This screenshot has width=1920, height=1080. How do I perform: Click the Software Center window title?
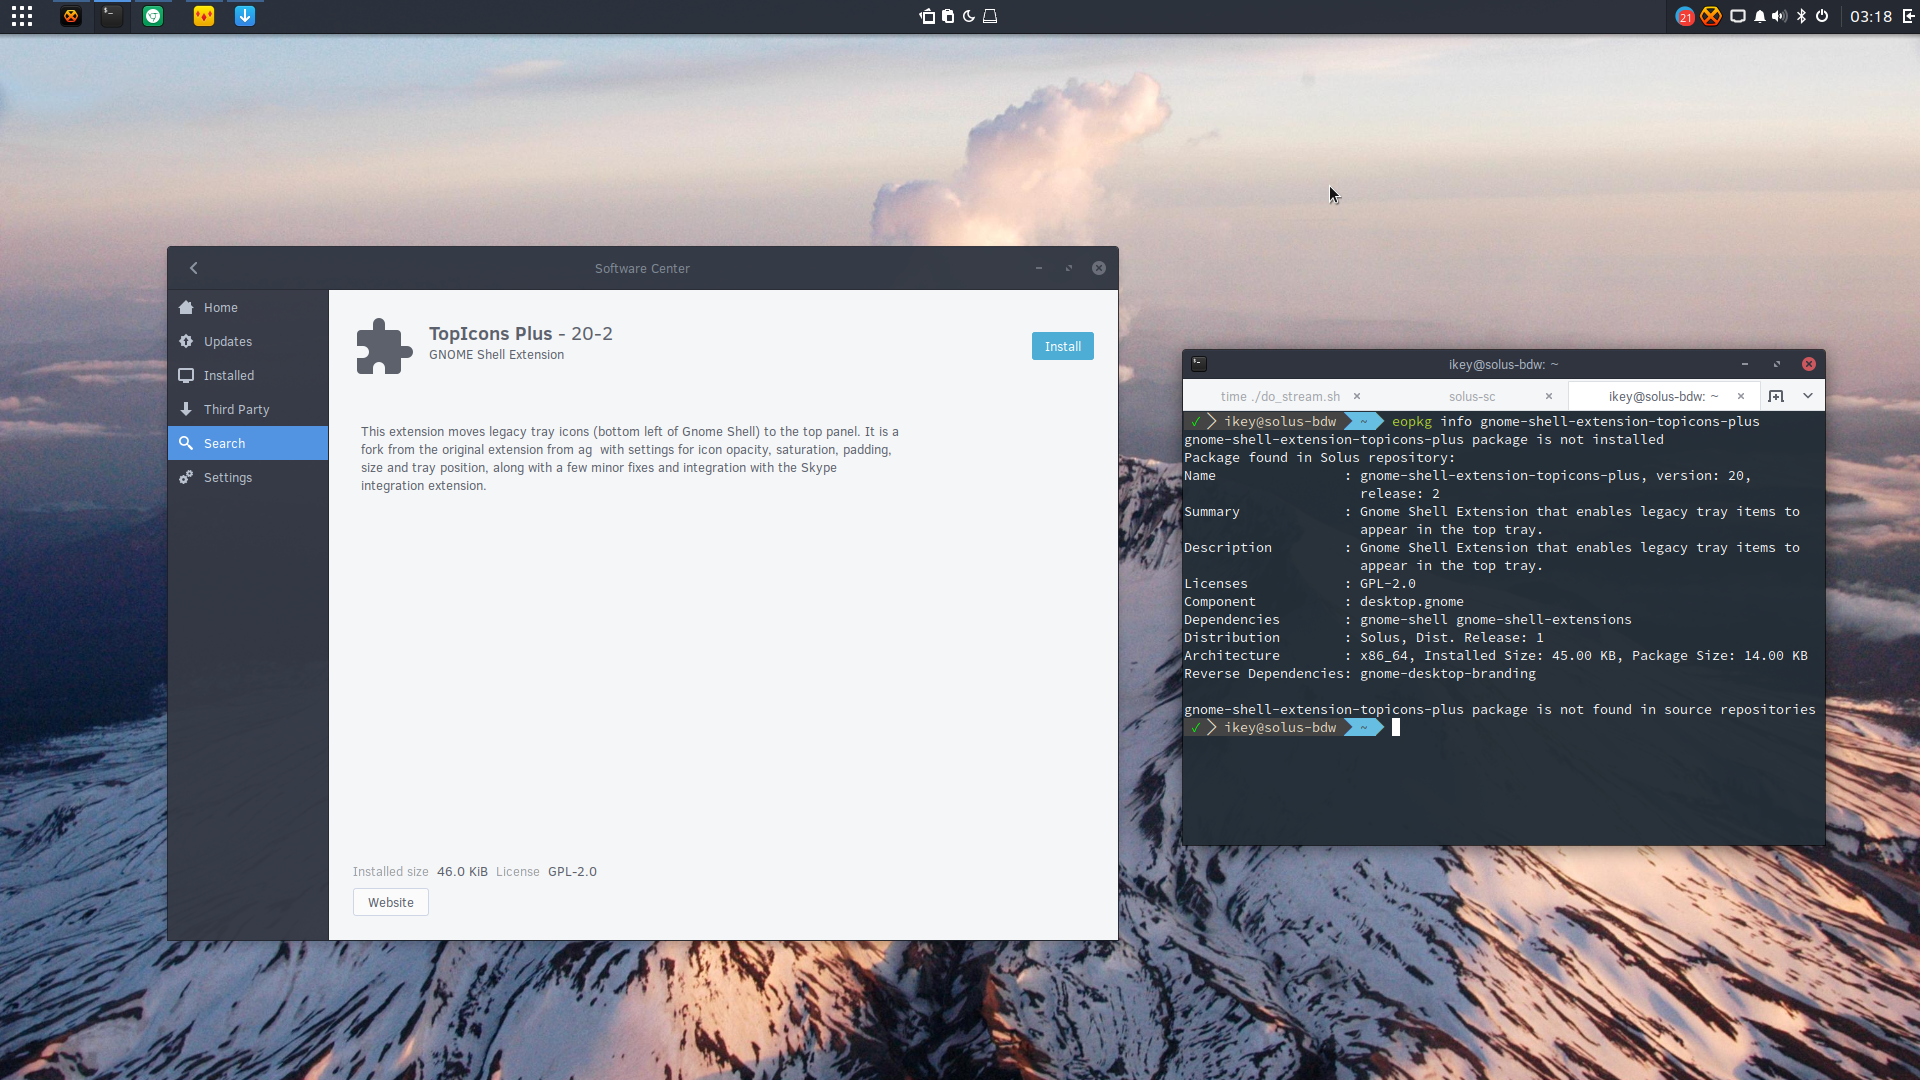click(642, 268)
